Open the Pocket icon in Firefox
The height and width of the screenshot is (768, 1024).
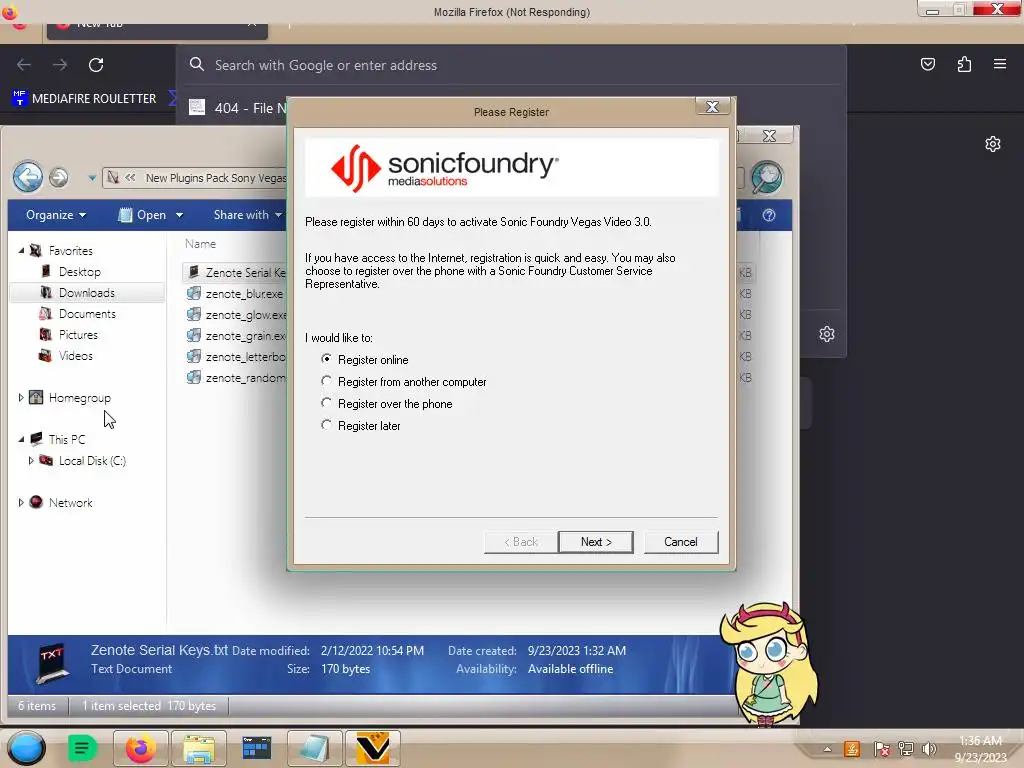point(927,64)
